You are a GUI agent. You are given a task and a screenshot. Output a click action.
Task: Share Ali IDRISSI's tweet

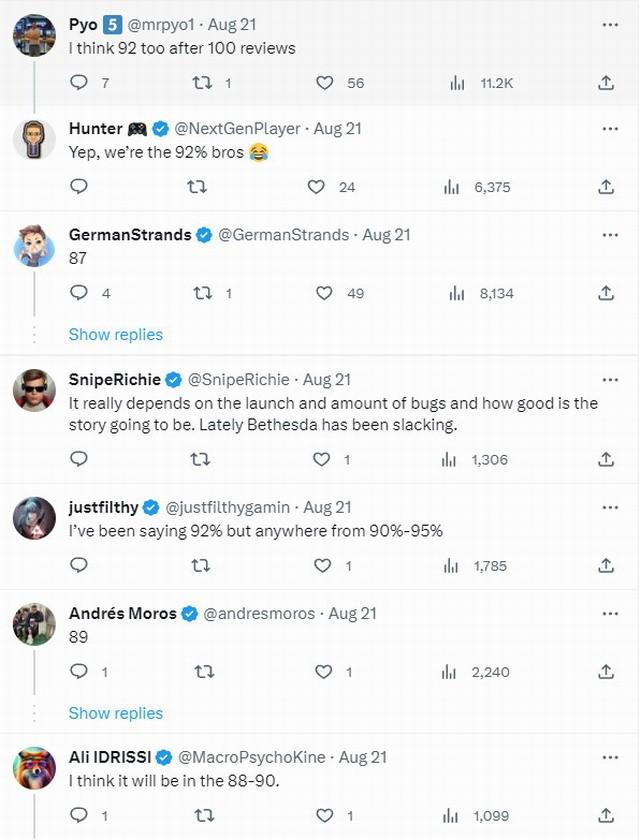tap(606, 815)
